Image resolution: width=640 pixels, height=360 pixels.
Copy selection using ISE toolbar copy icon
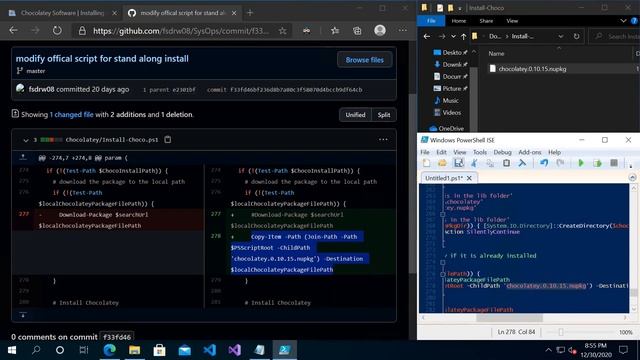[x=490, y=163]
